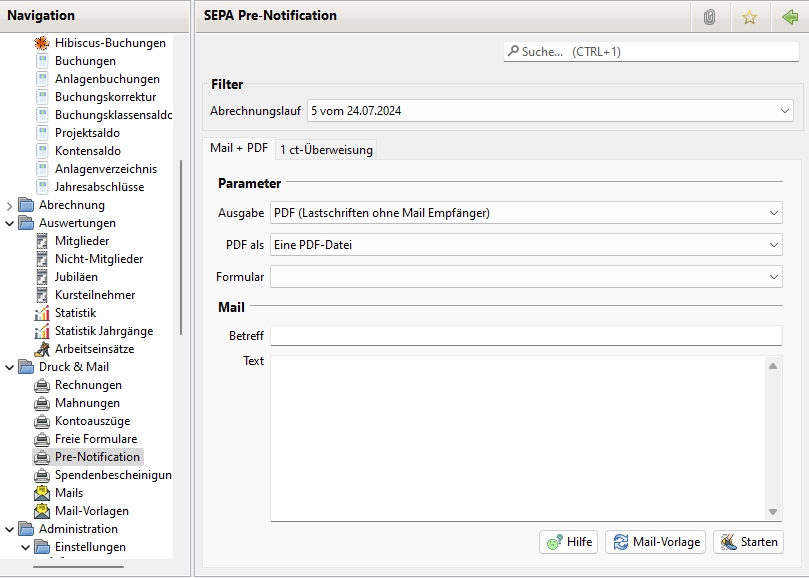Open the Ausgabe dropdown
The image size is (809, 578).
(x=525, y=212)
